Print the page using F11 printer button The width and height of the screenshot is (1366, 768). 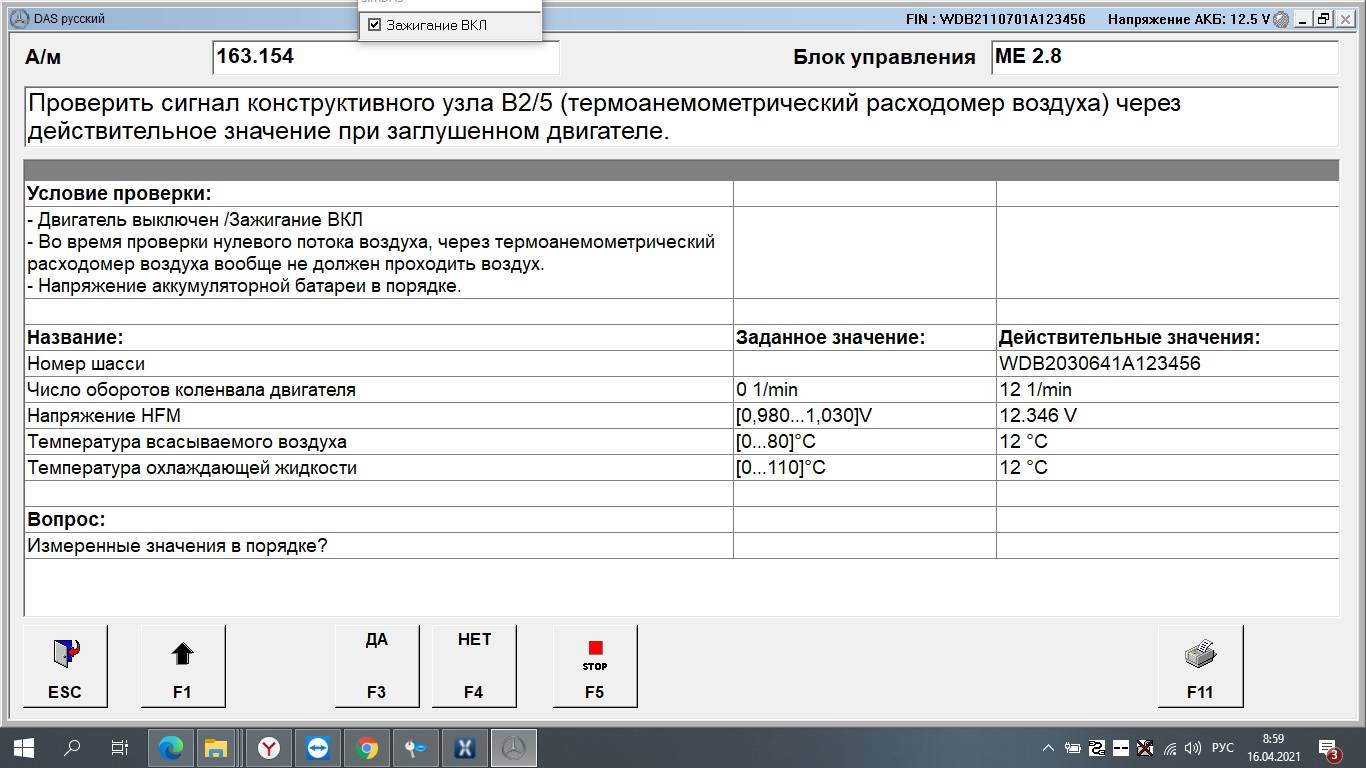[1200, 666]
